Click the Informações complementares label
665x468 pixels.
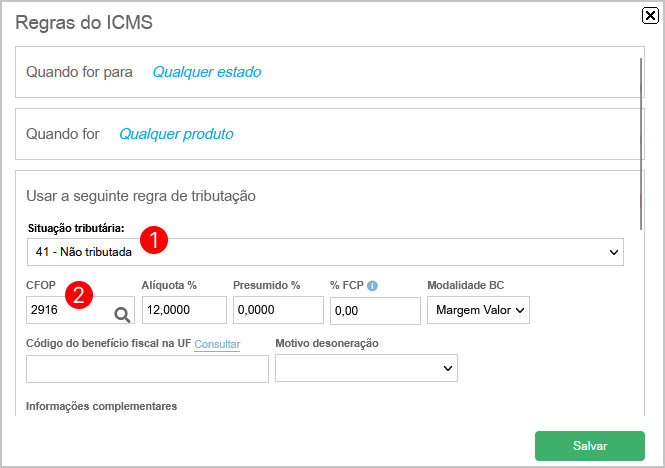tap(101, 406)
